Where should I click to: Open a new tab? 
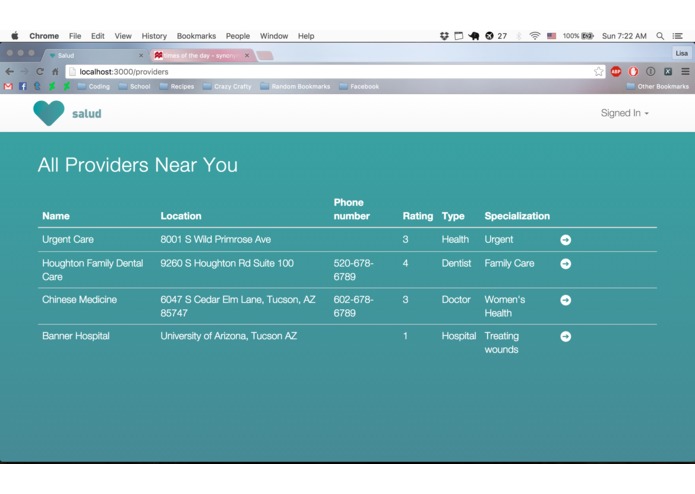(265, 55)
